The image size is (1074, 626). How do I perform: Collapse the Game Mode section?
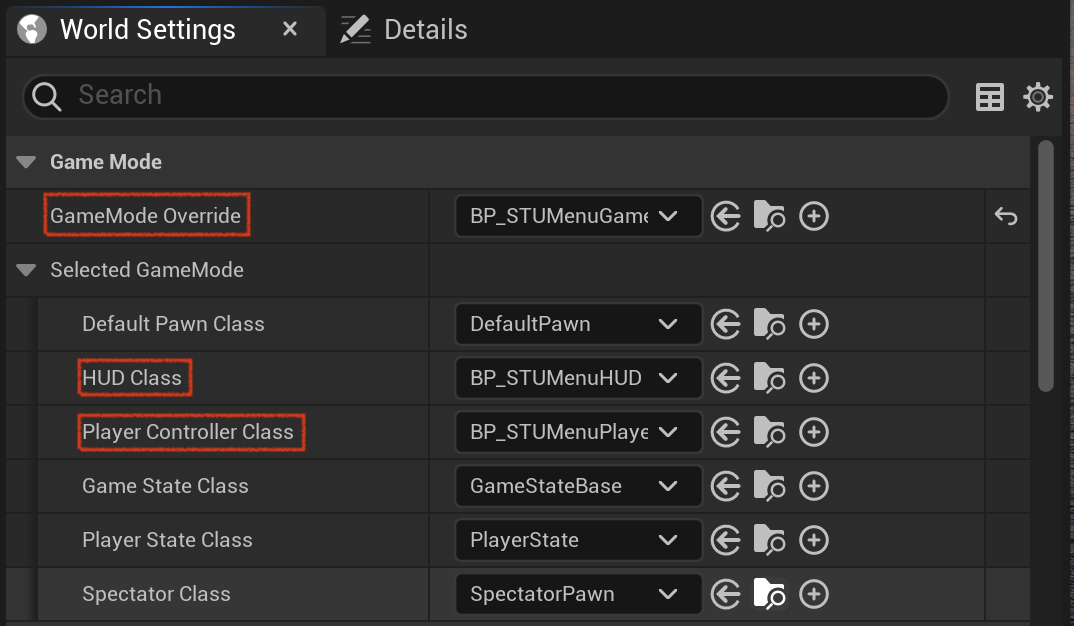tap(26, 162)
